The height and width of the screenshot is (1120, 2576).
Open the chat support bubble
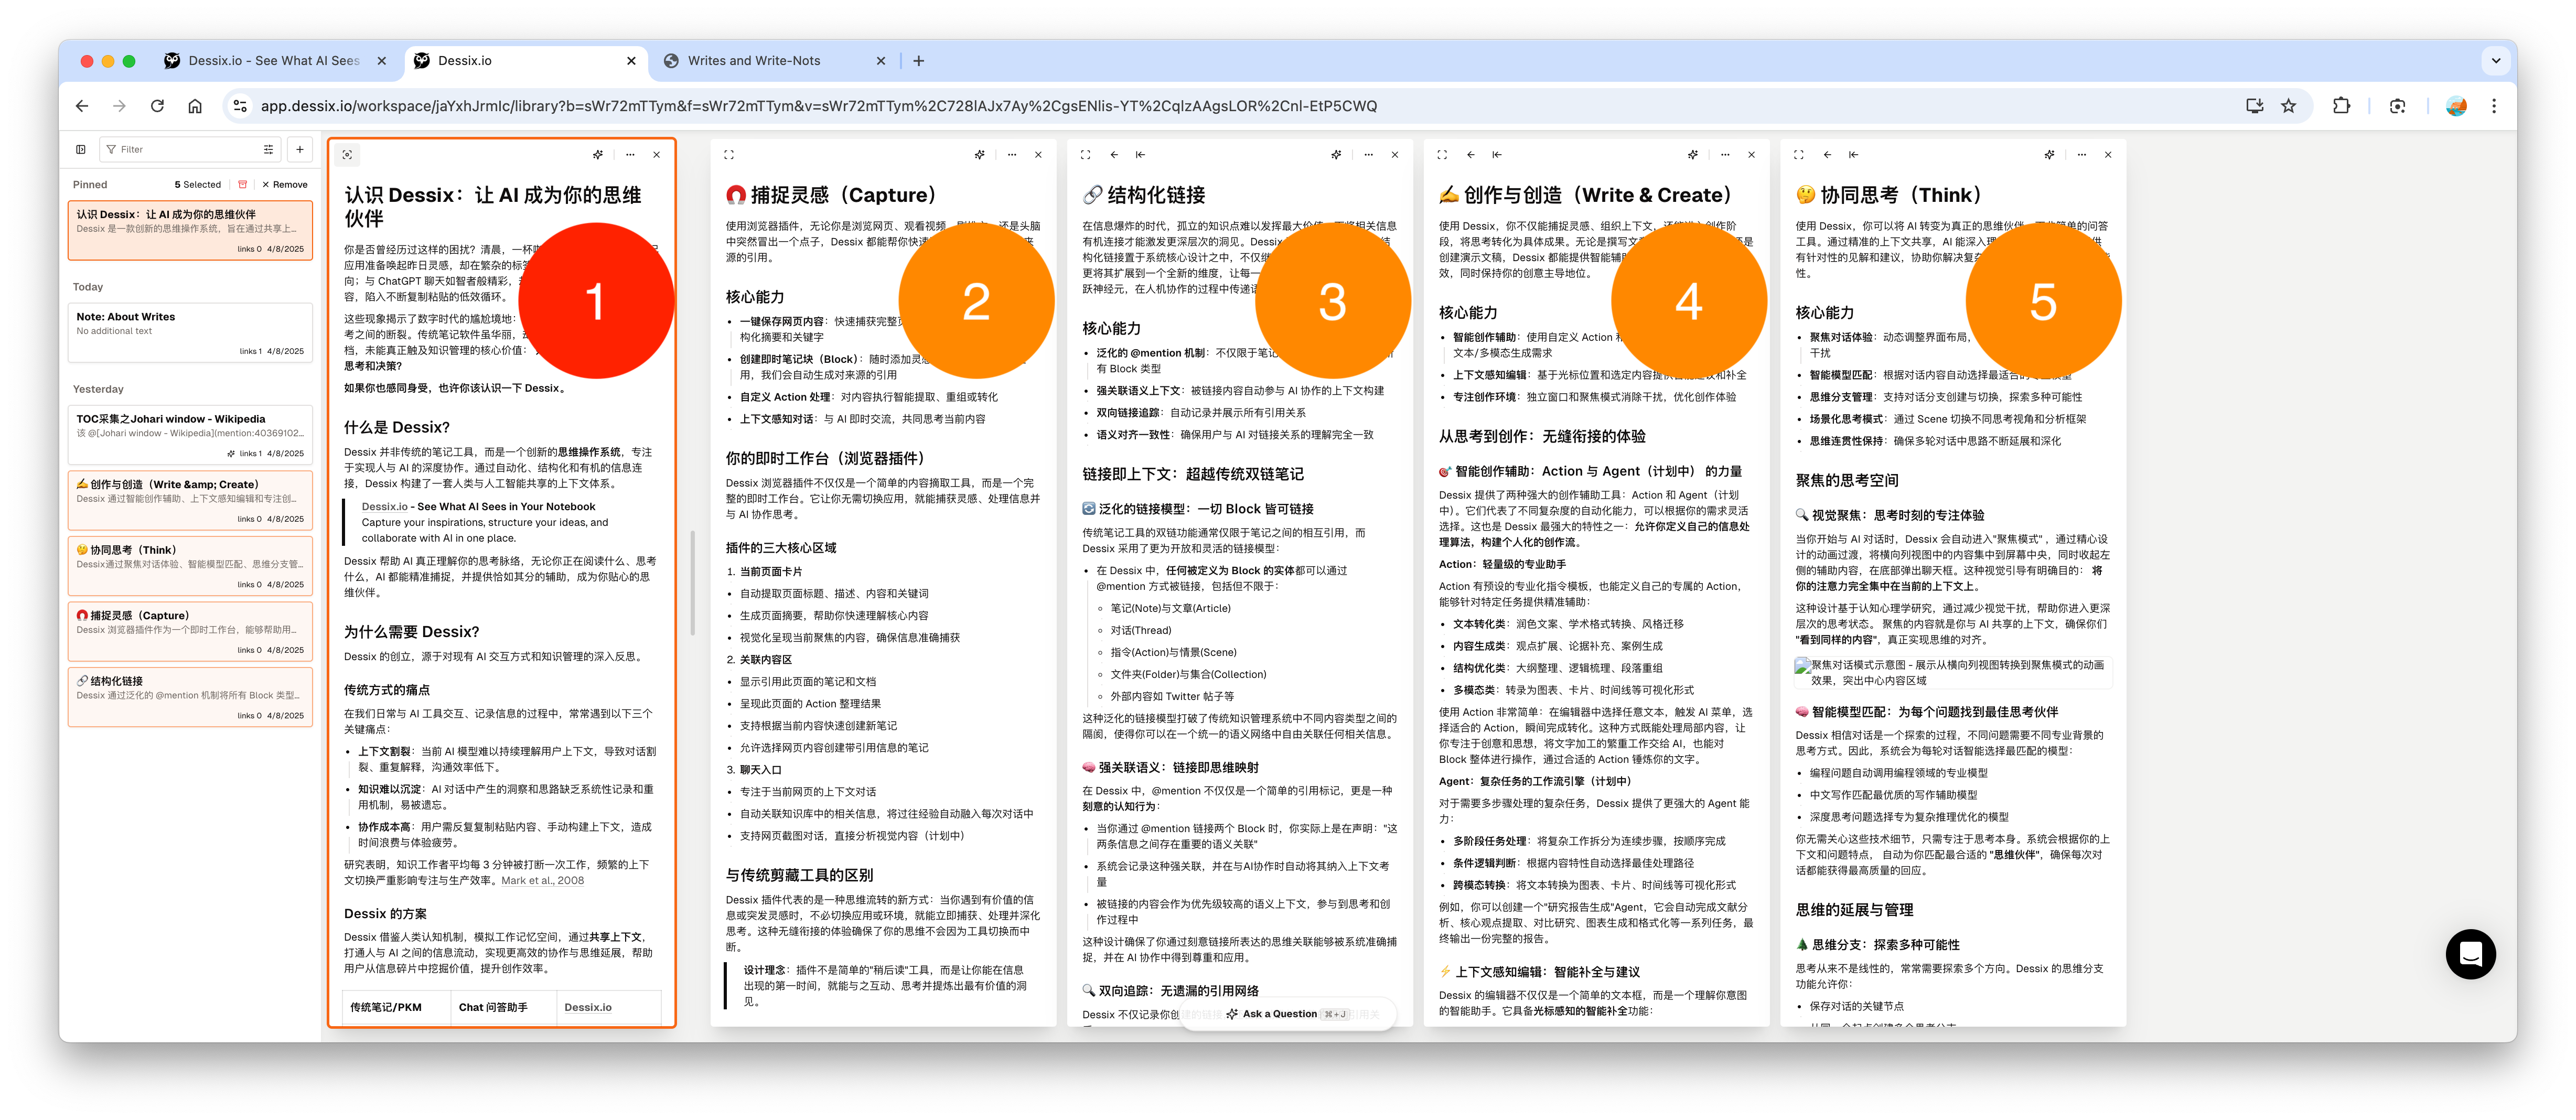[x=2471, y=954]
